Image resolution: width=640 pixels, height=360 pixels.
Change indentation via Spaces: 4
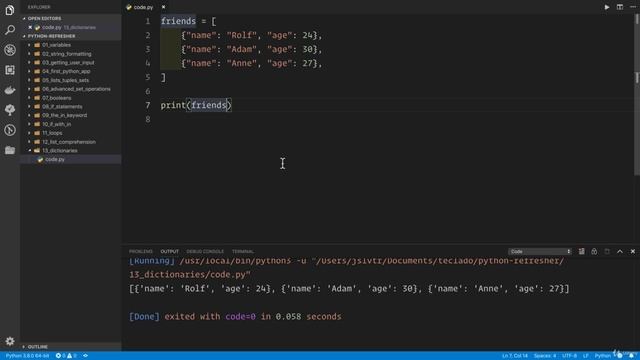(544, 356)
